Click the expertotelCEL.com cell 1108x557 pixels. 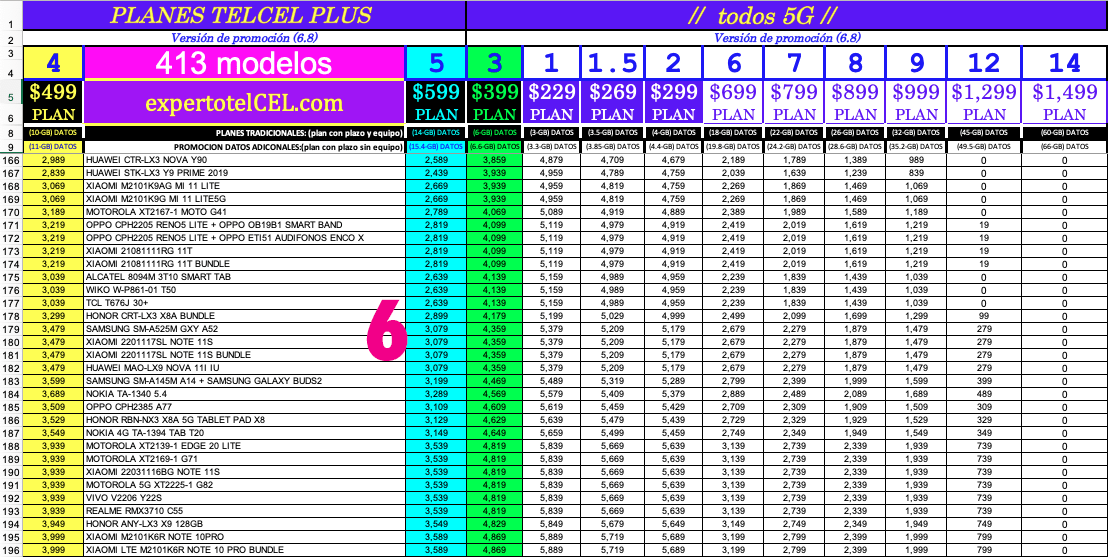click(x=244, y=103)
